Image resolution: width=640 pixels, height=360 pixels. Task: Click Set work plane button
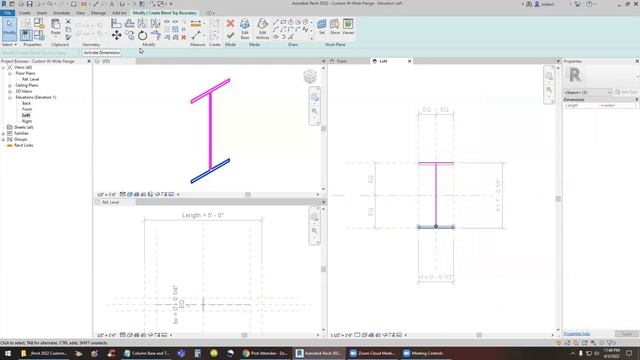[x=322, y=27]
